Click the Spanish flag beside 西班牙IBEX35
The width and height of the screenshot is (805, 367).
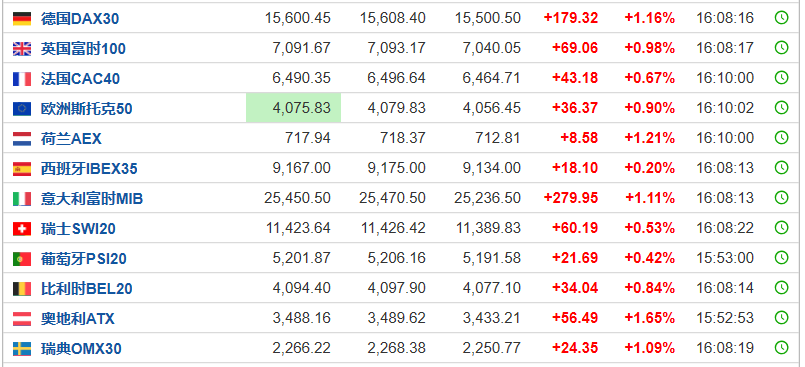click(22, 169)
